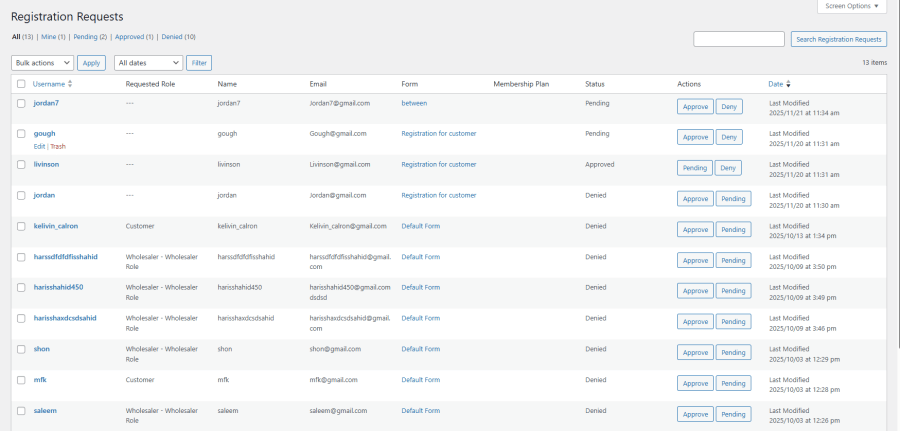Image resolution: width=900 pixels, height=431 pixels.
Task: Check the kelivin_calron row checkbox
Action: tap(21, 226)
